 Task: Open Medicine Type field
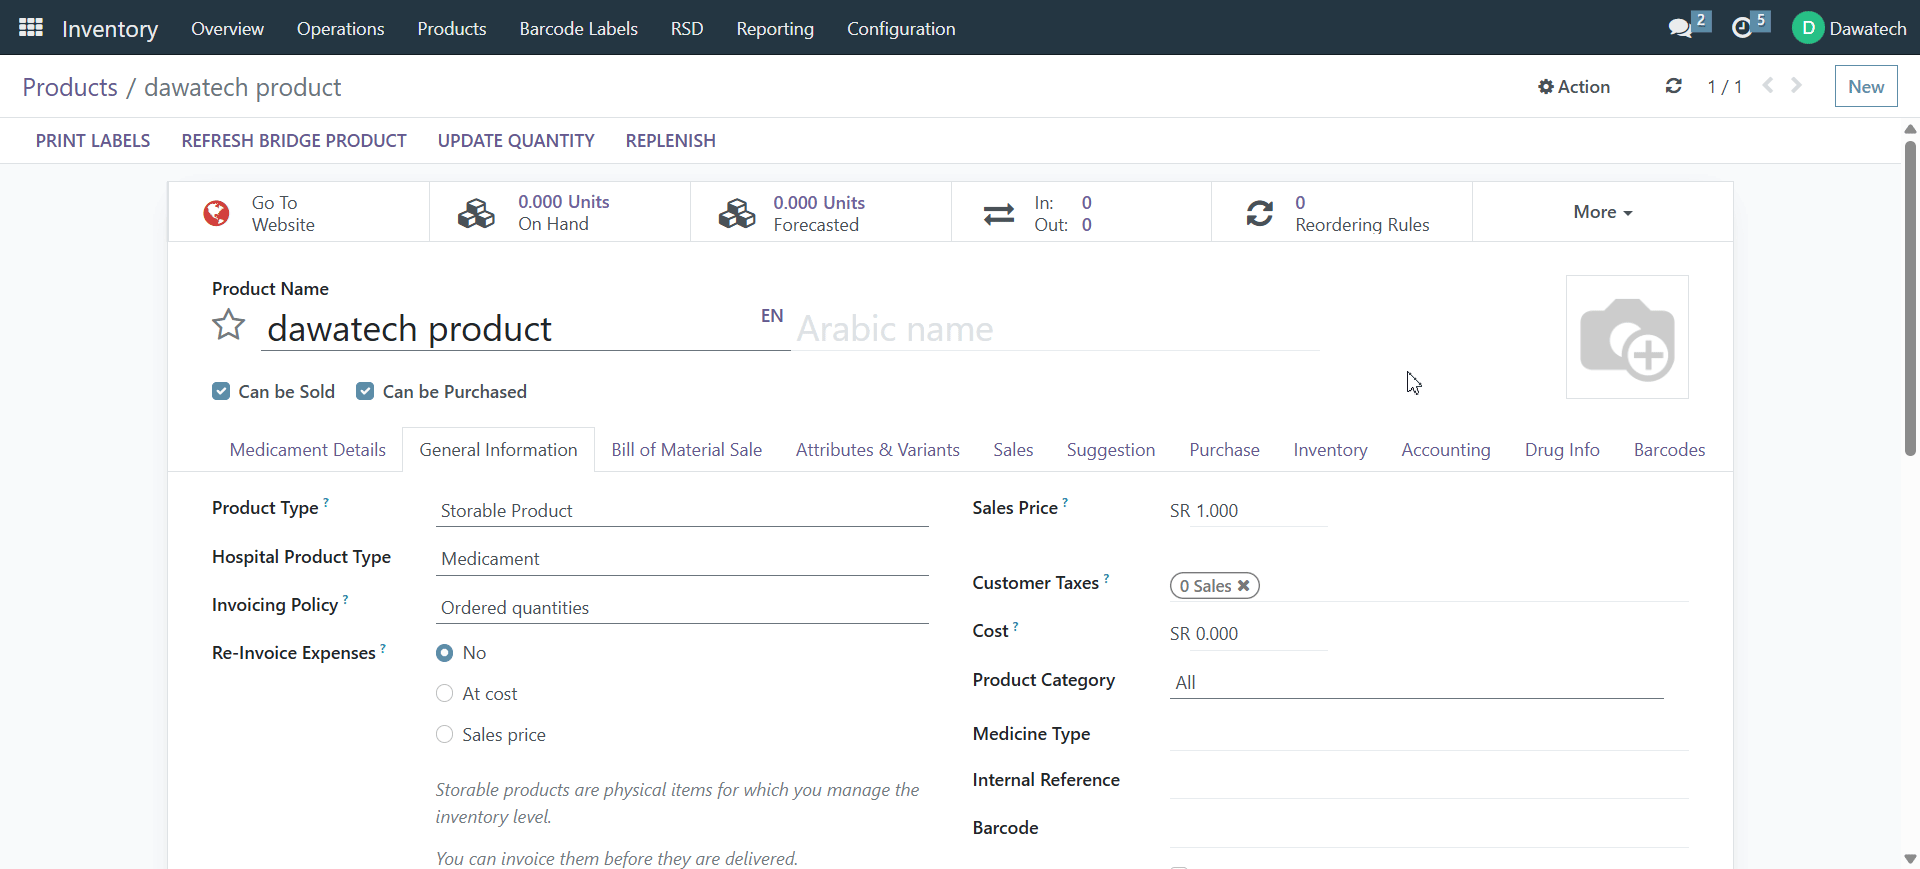[x=1429, y=735]
